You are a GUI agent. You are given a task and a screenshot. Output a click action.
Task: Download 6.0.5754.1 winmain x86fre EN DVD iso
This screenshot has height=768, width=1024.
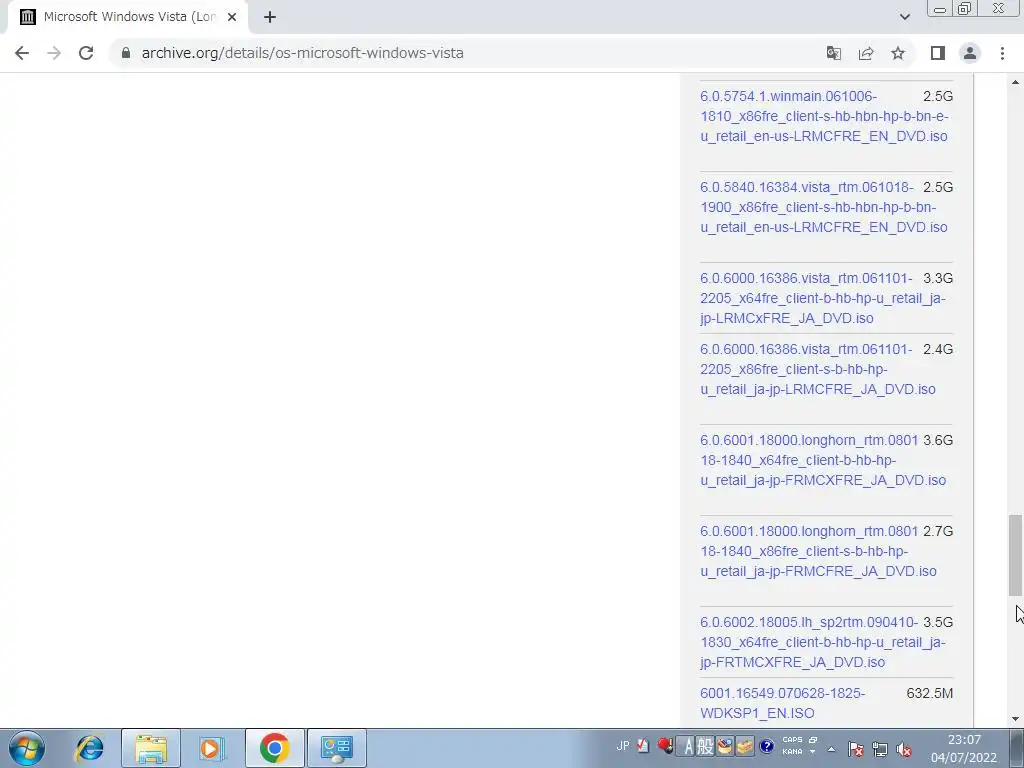(x=824, y=116)
